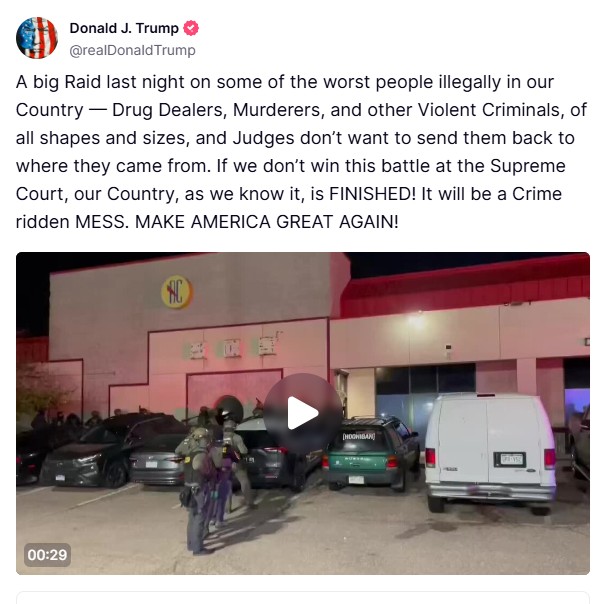This screenshot has height=604, width=603.
Task: Click the white van's license plate
Action: pyautogui.click(x=510, y=459)
